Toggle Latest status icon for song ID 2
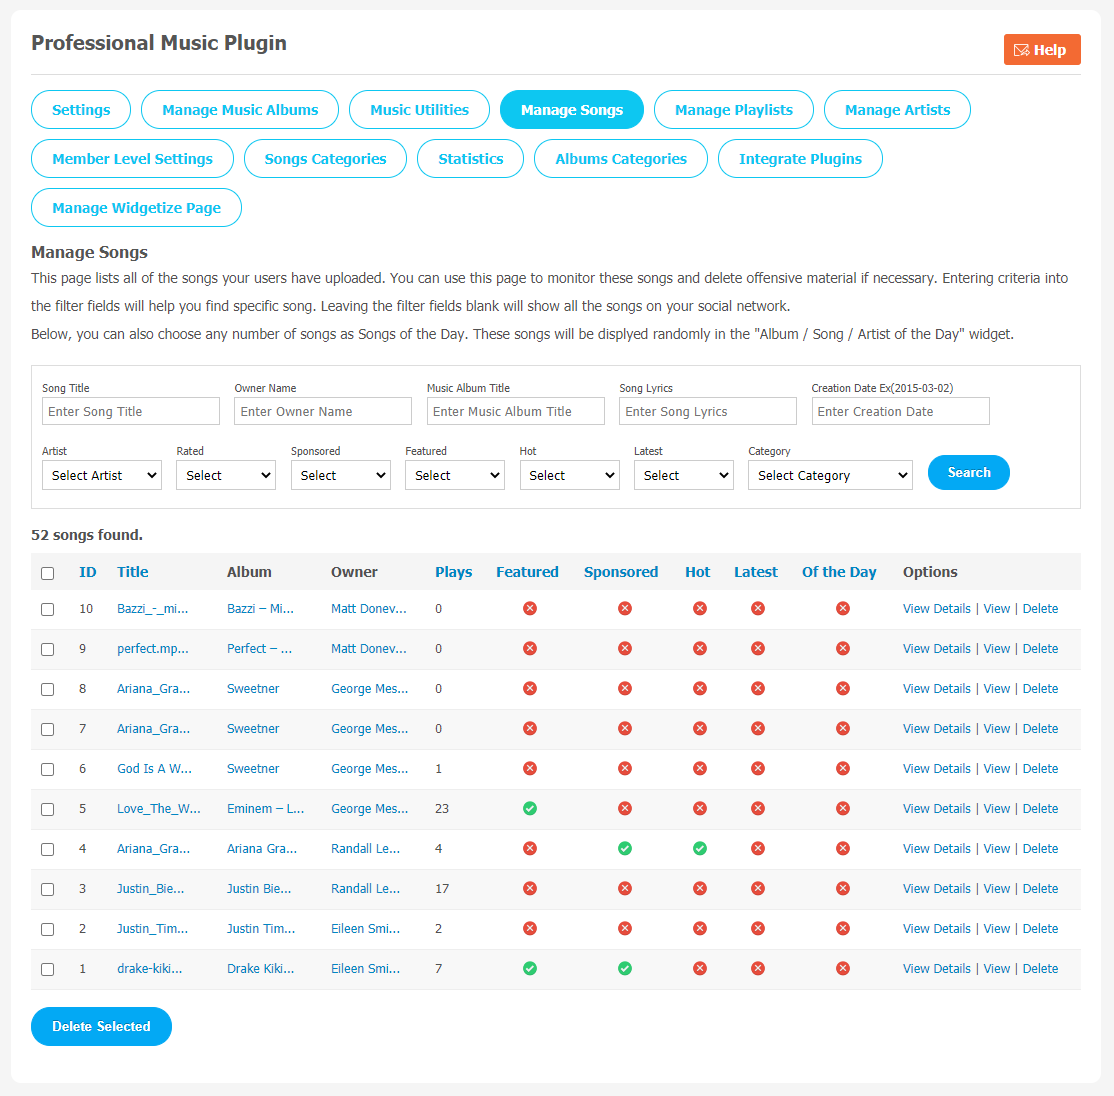1114x1096 pixels. [x=758, y=928]
